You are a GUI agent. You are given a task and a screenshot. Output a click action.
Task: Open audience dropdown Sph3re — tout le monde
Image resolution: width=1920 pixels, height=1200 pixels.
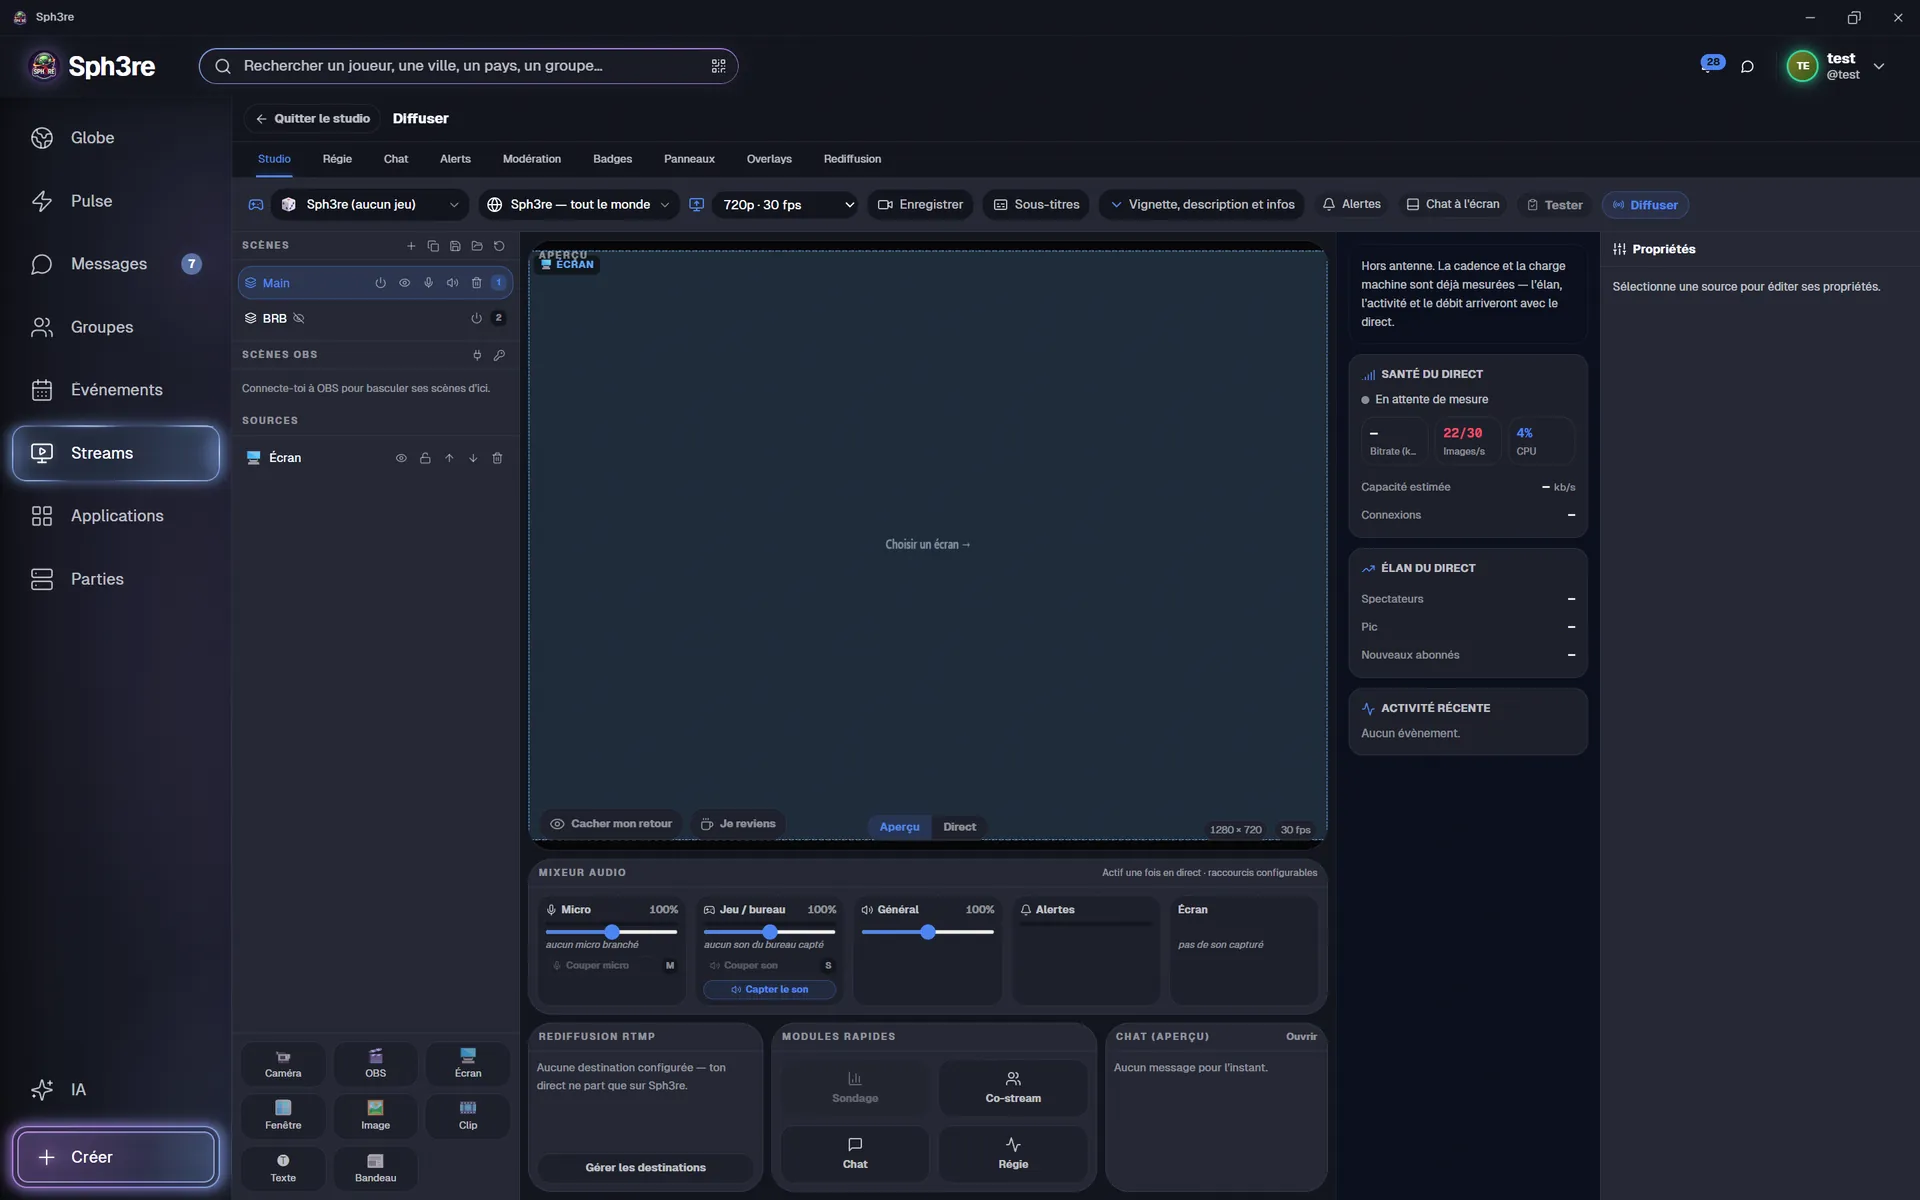578,205
